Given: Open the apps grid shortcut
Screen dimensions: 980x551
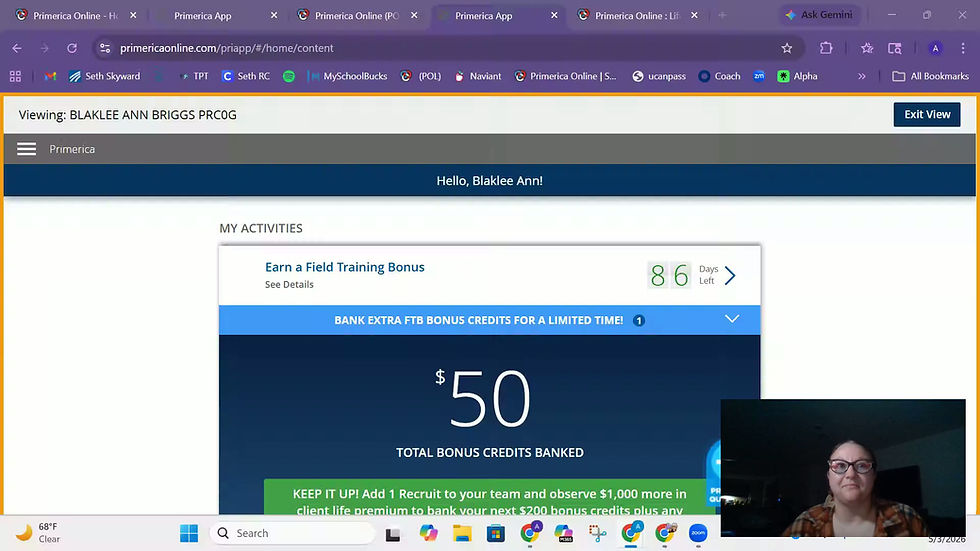Looking at the screenshot, I should 16,76.
